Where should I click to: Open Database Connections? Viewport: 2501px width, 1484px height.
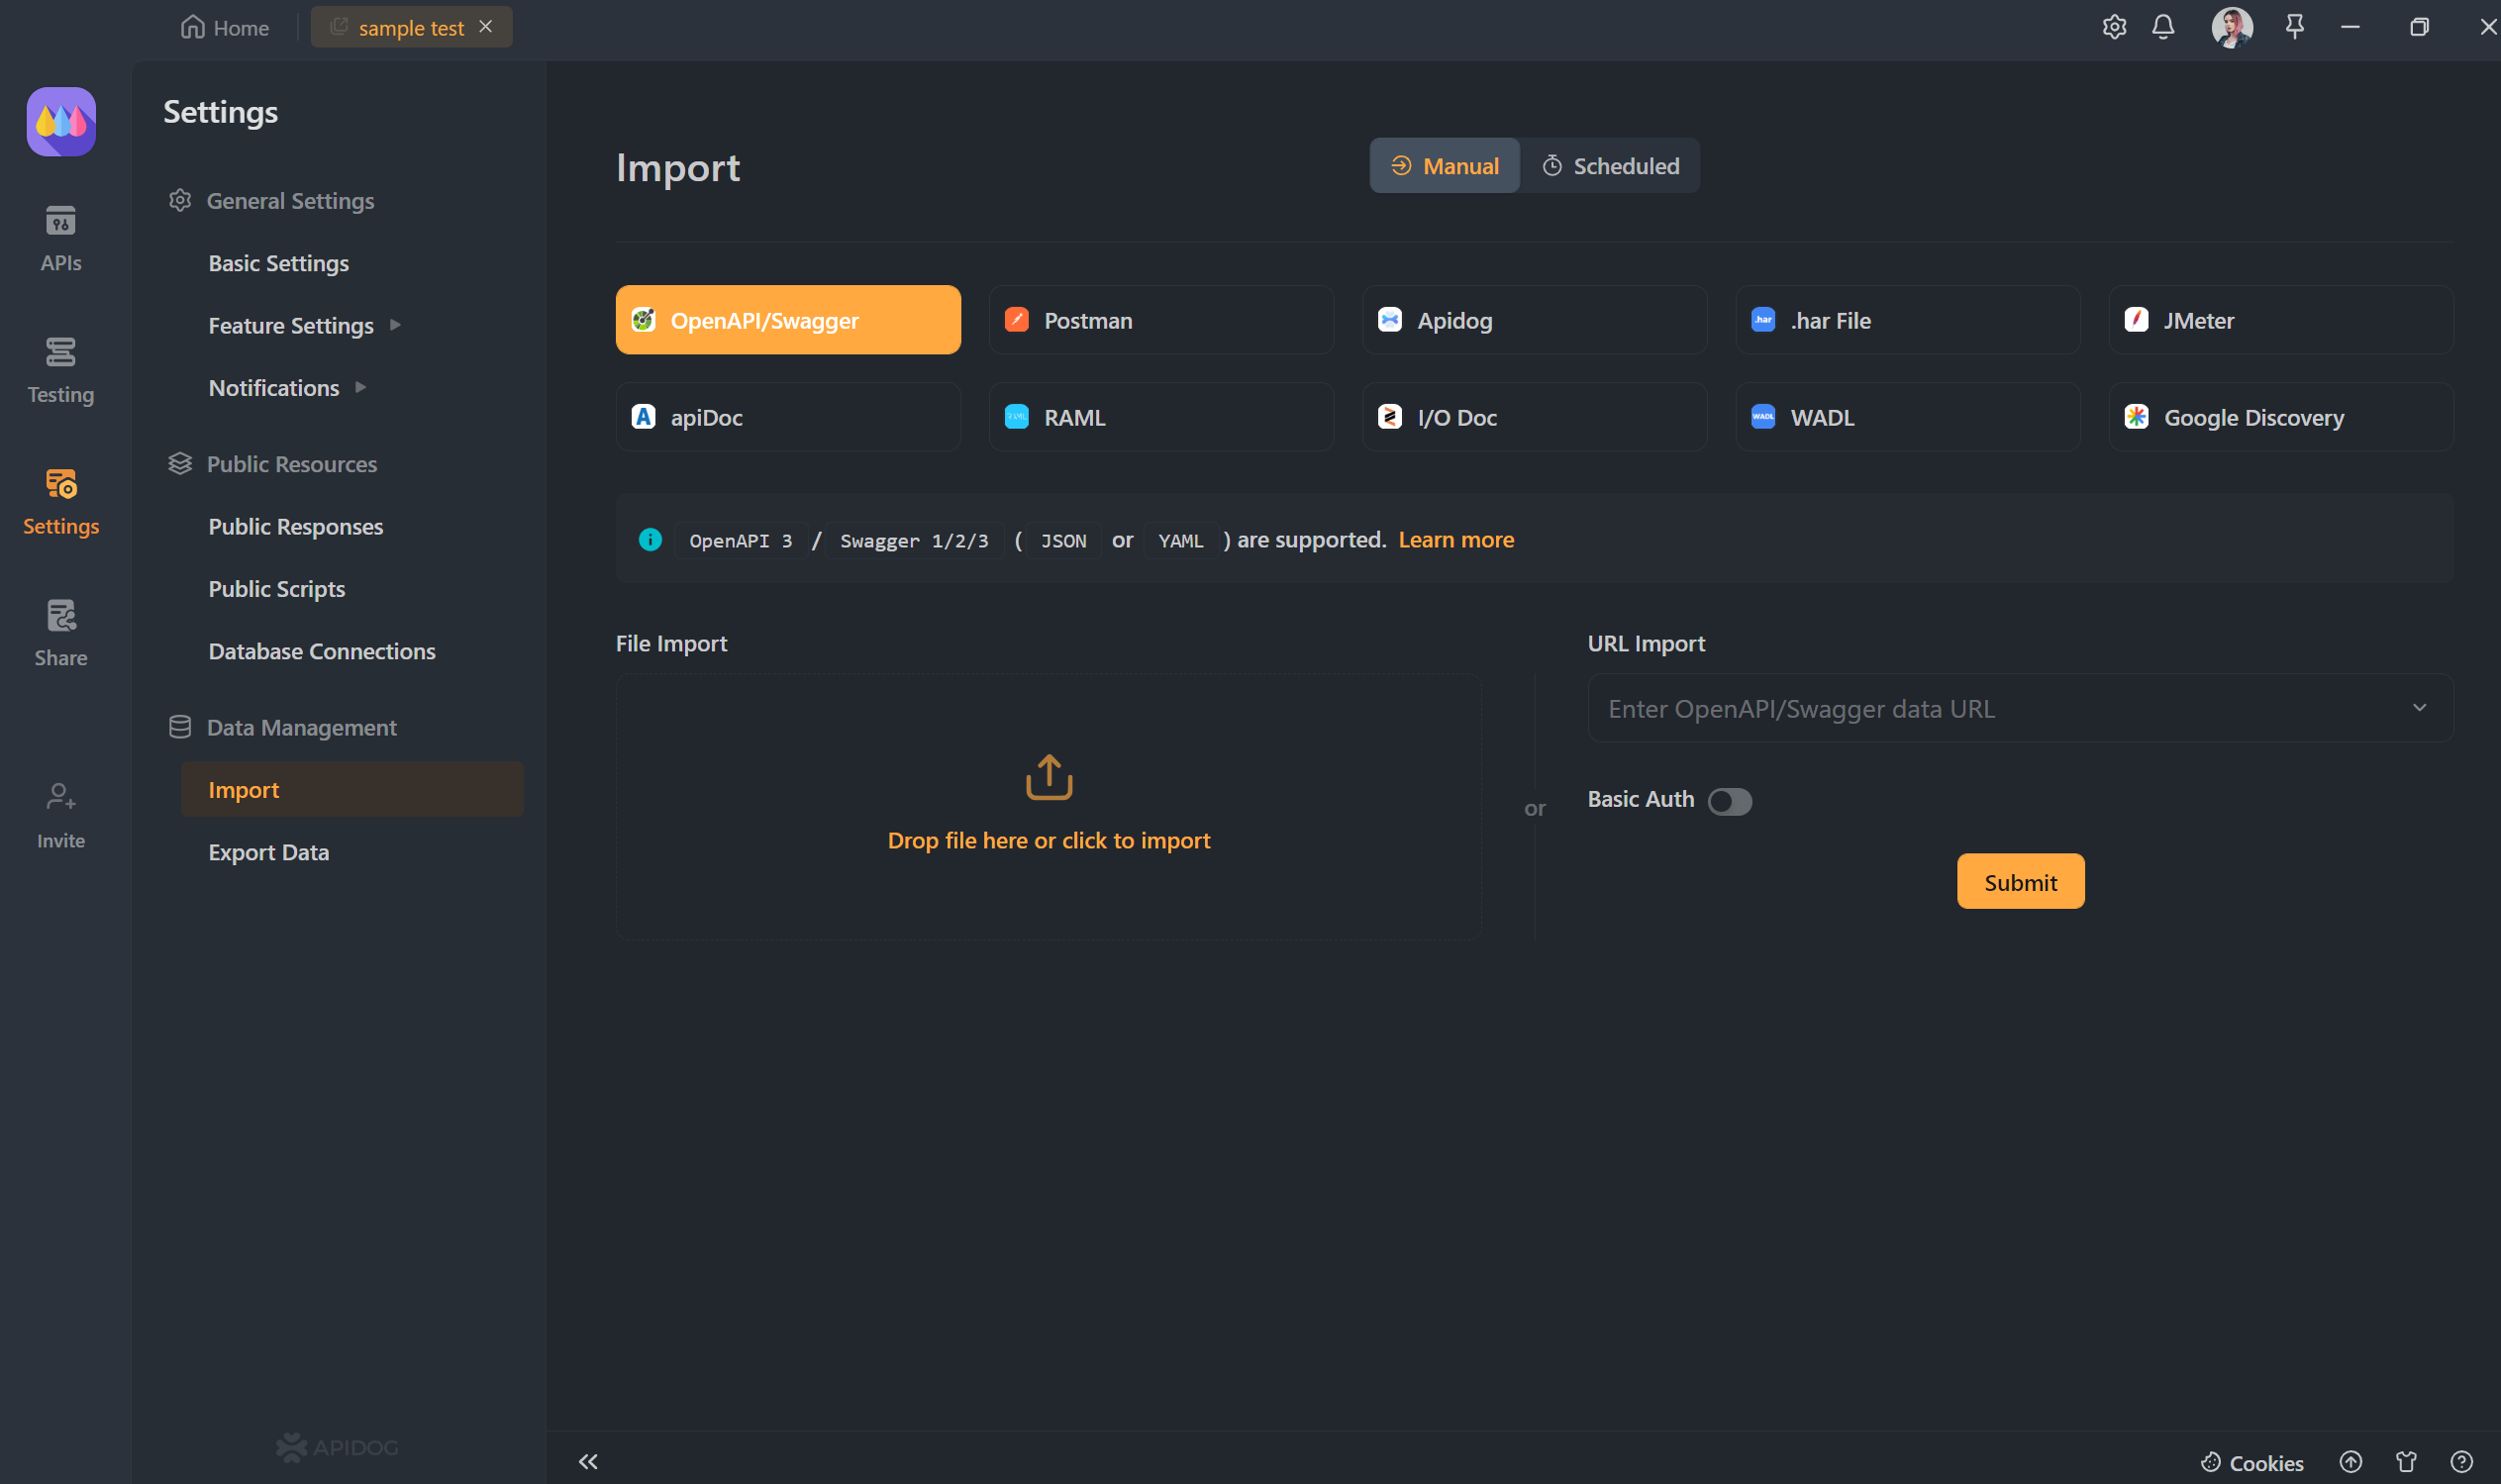pyautogui.click(x=322, y=651)
